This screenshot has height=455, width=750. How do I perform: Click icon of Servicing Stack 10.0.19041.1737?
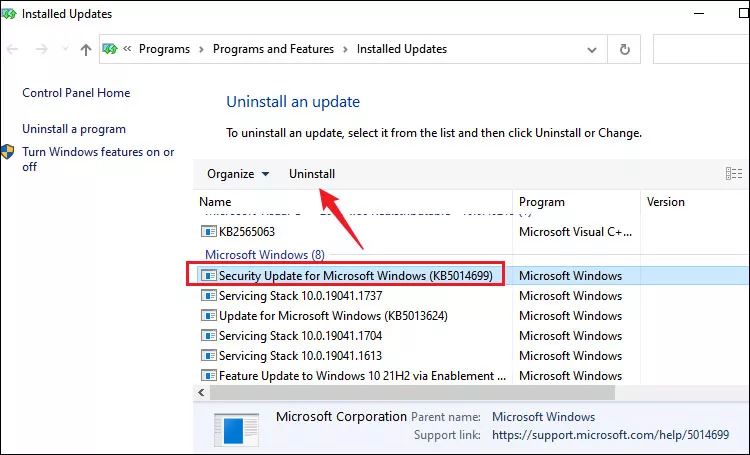click(x=208, y=296)
